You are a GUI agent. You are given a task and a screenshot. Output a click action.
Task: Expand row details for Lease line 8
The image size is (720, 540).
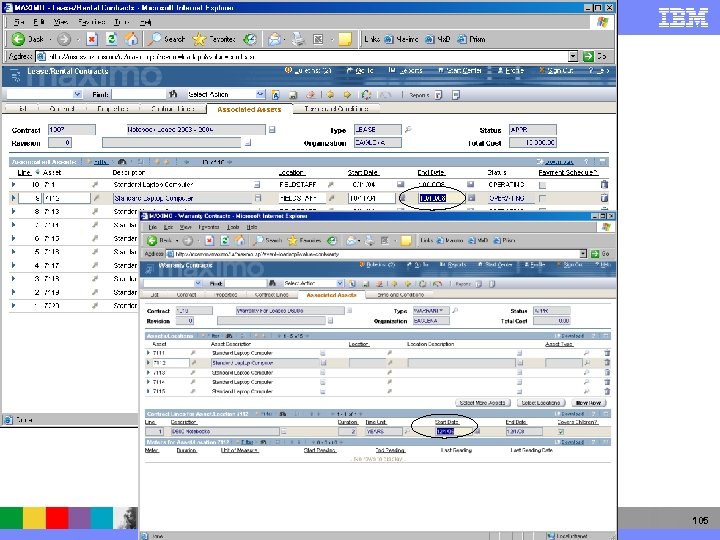click(x=13, y=212)
